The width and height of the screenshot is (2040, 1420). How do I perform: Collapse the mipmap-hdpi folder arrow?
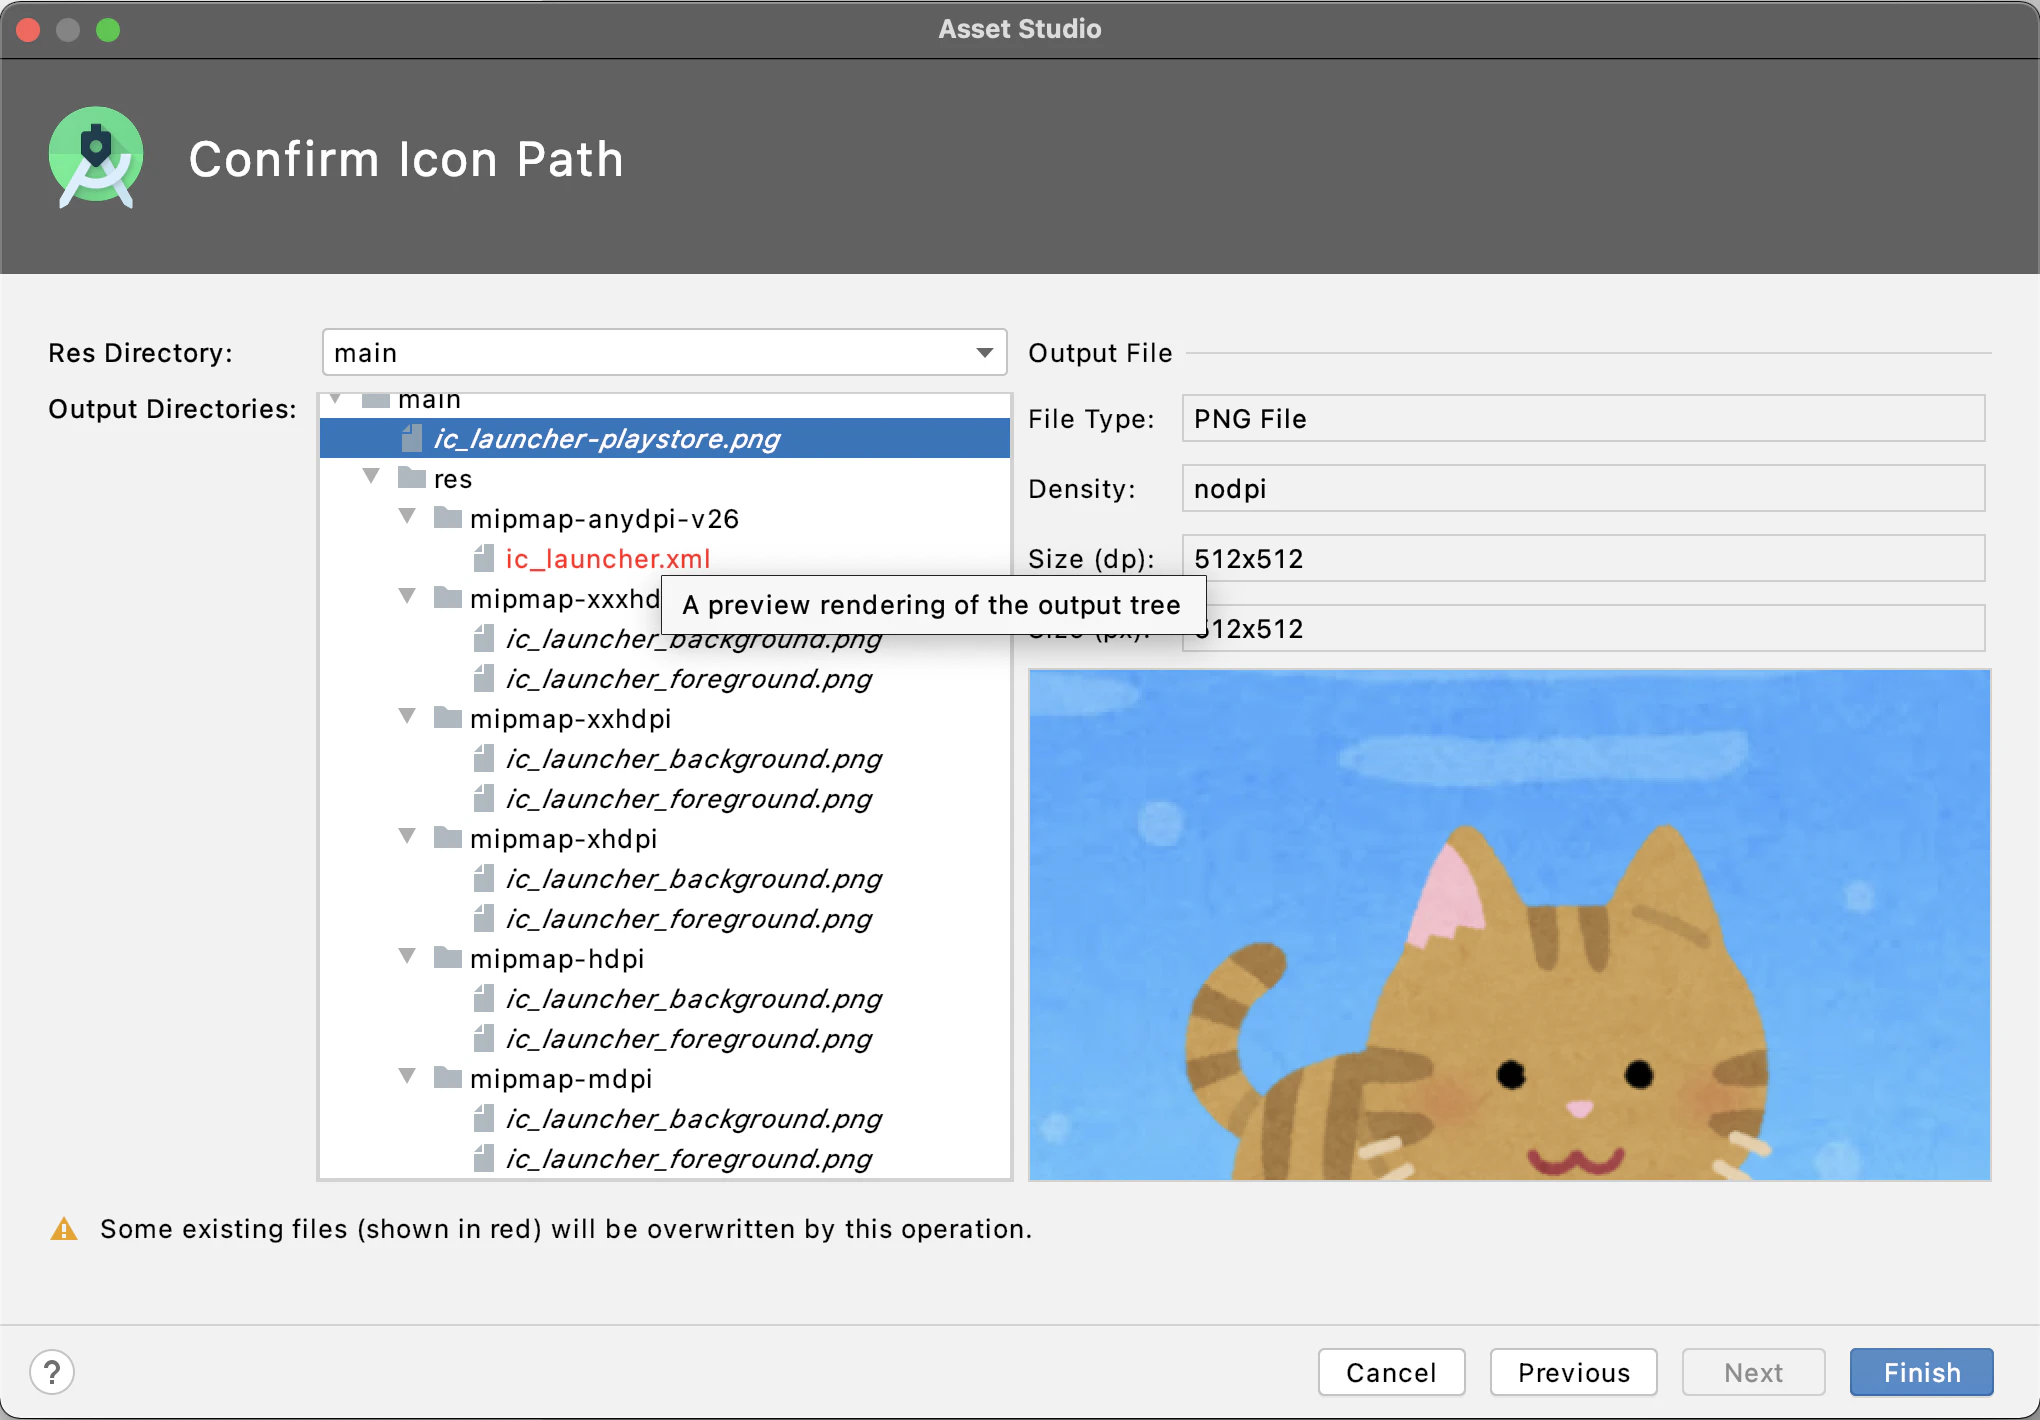coord(407,957)
